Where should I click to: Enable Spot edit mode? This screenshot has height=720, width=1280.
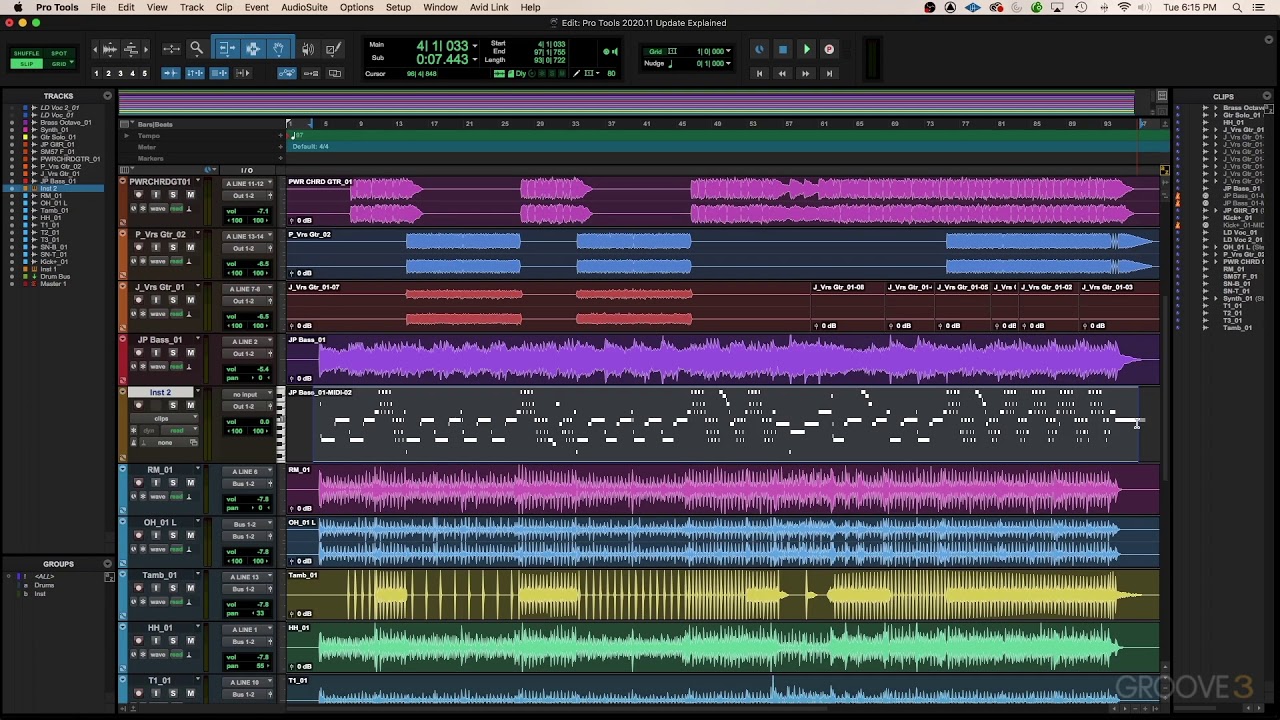pyautogui.click(x=59, y=53)
